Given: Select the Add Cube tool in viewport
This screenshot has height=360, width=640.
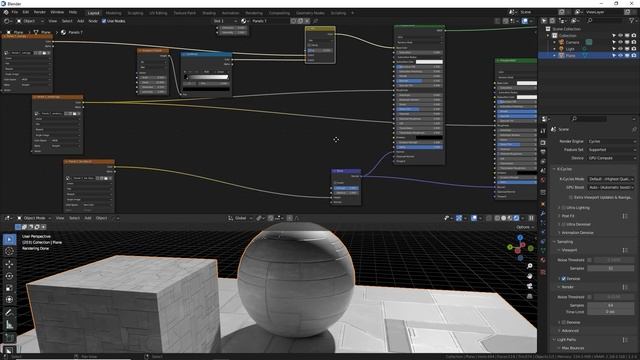Looking at the screenshot, I should 9,338.
